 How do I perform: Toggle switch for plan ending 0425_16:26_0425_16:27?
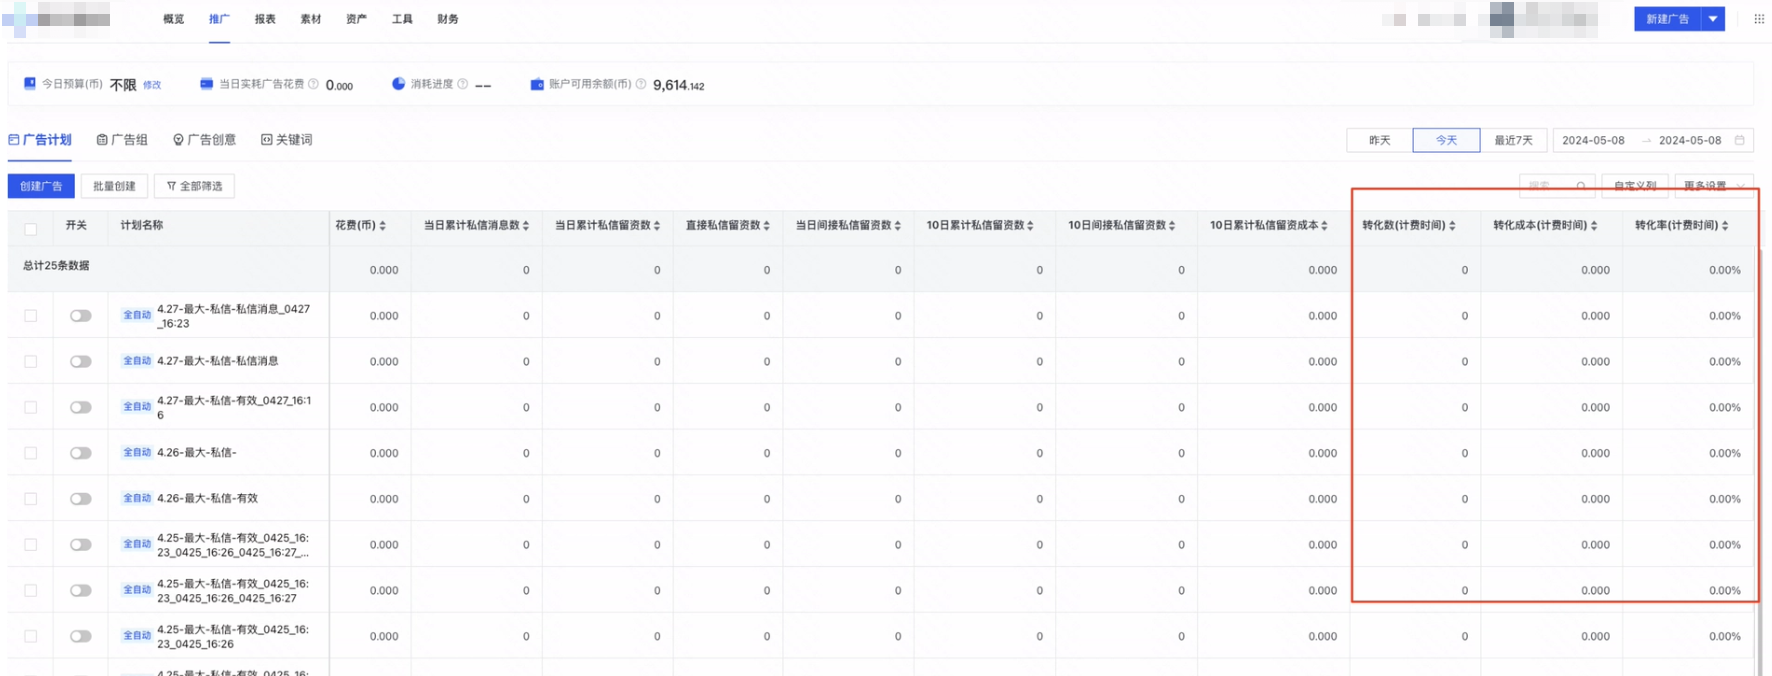(81, 590)
